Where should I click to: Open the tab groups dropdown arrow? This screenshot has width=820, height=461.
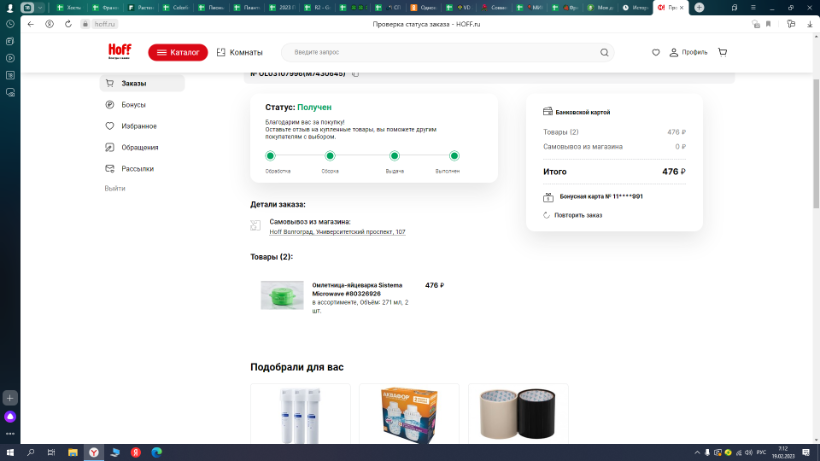pos(40,7)
